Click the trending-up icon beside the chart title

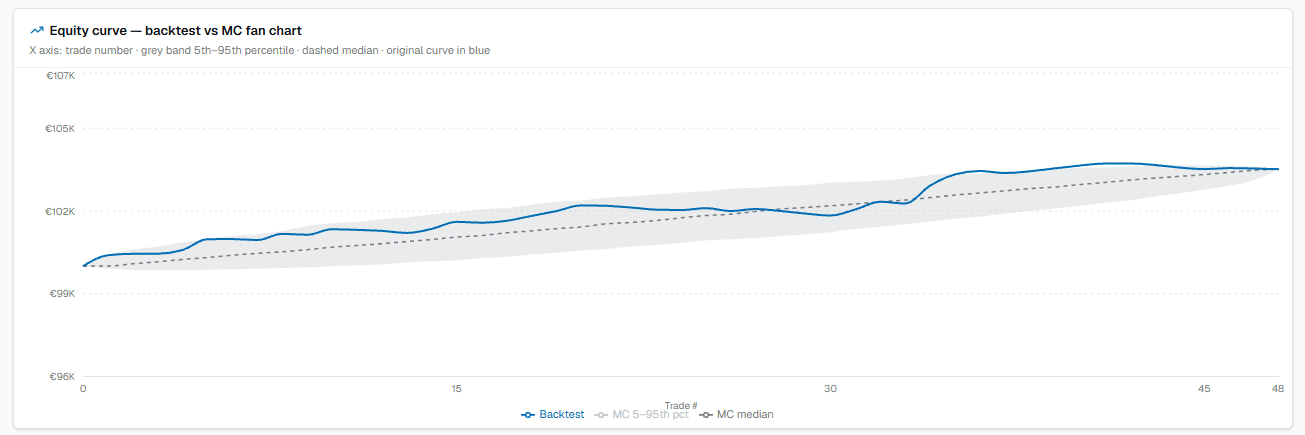(x=37, y=31)
